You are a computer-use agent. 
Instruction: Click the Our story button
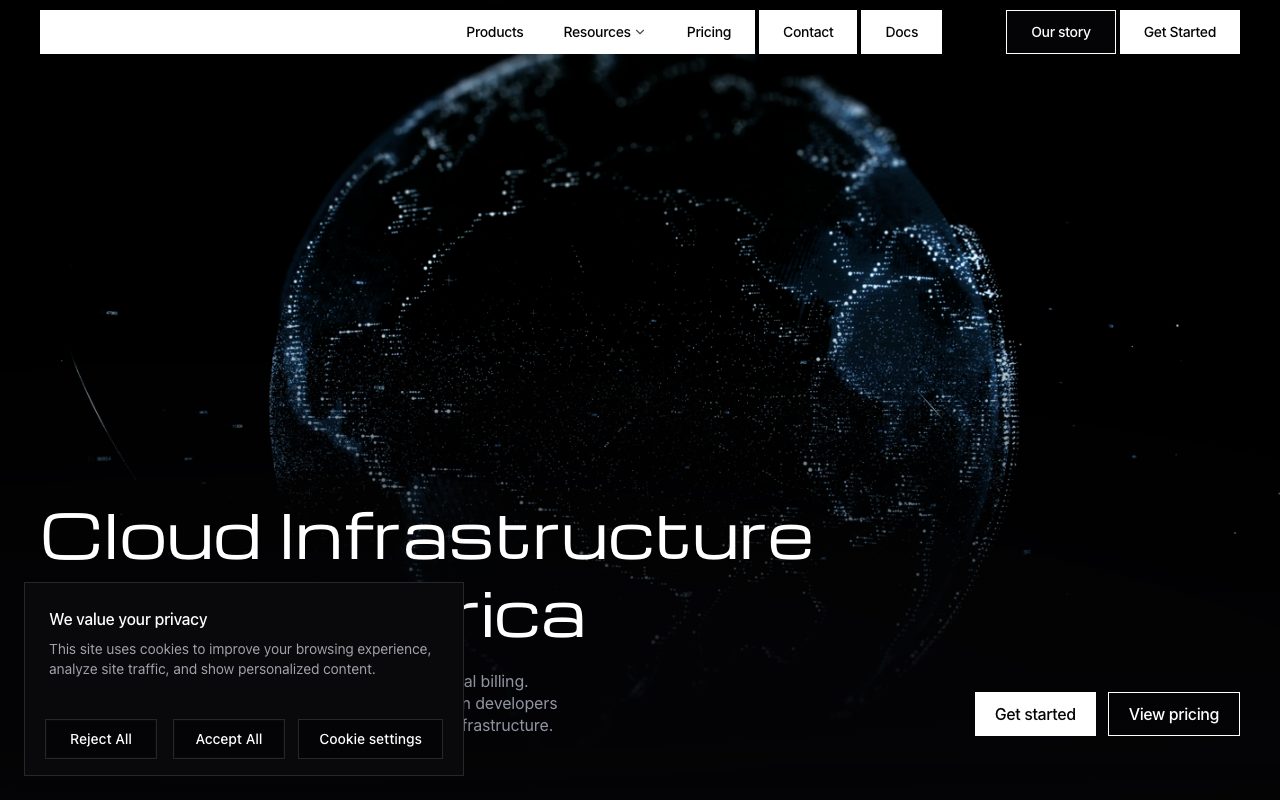(1060, 32)
